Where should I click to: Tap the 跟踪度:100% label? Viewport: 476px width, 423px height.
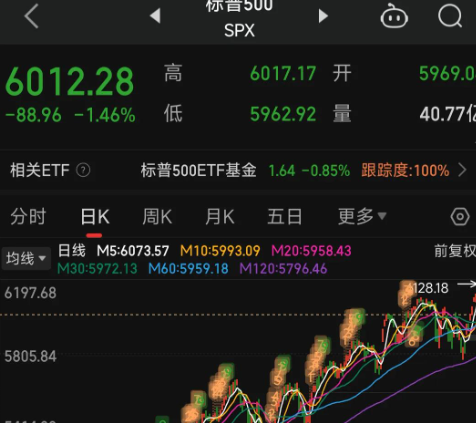click(x=405, y=170)
